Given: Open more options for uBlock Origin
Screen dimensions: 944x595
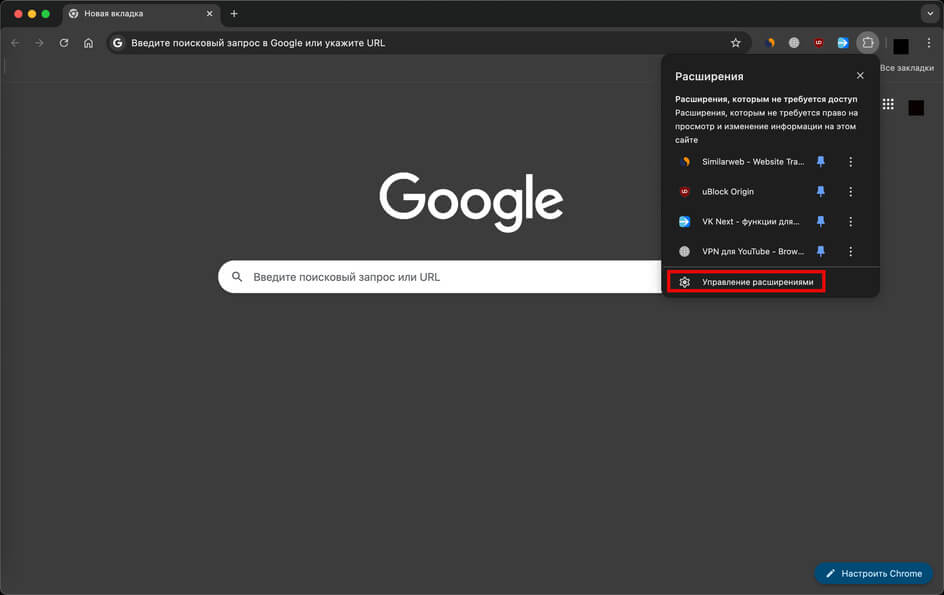Looking at the screenshot, I should pos(851,192).
